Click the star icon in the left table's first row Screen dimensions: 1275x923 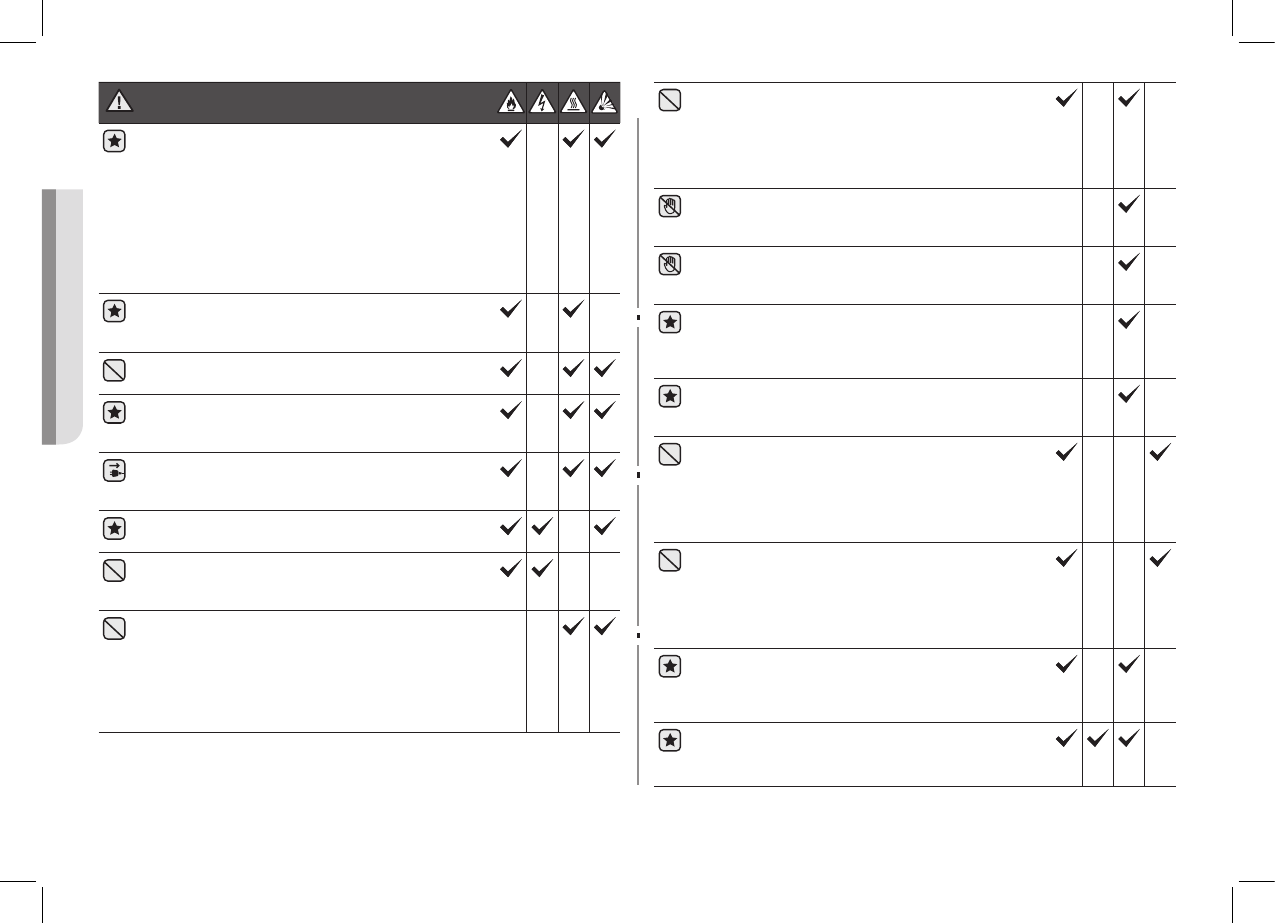[x=115, y=141]
